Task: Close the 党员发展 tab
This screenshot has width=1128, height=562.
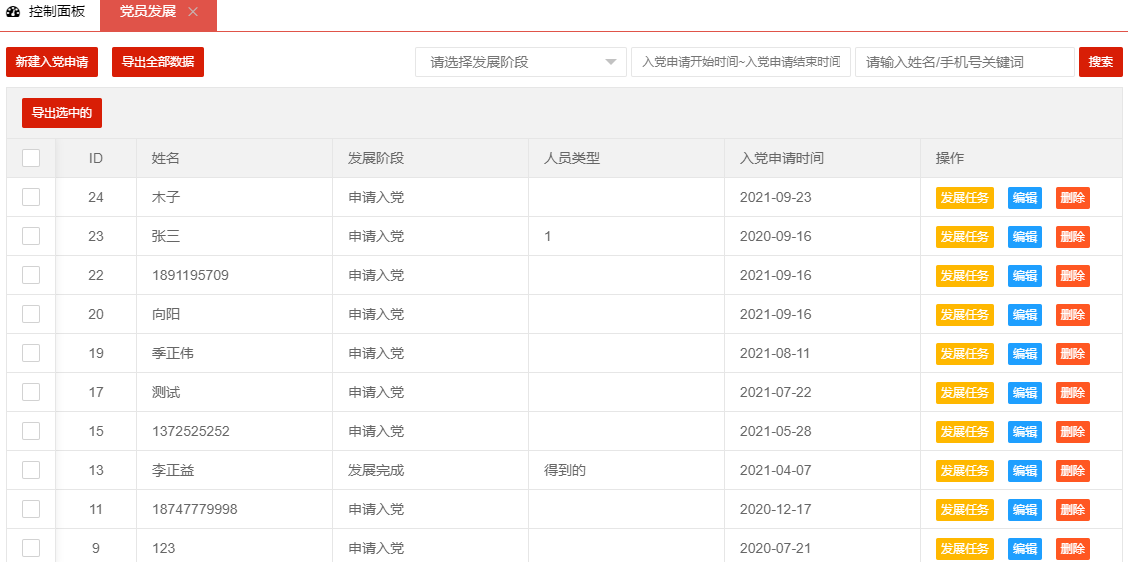Action: point(193,12)
